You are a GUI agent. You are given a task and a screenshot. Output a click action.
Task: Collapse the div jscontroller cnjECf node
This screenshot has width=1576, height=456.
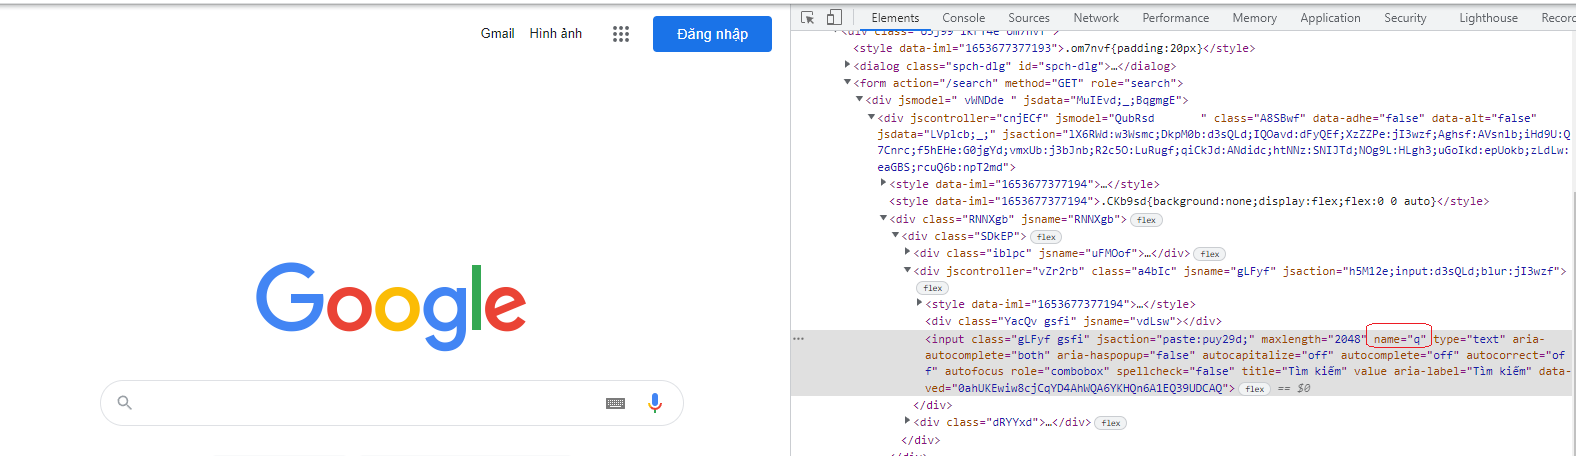[x=871, y=117]
